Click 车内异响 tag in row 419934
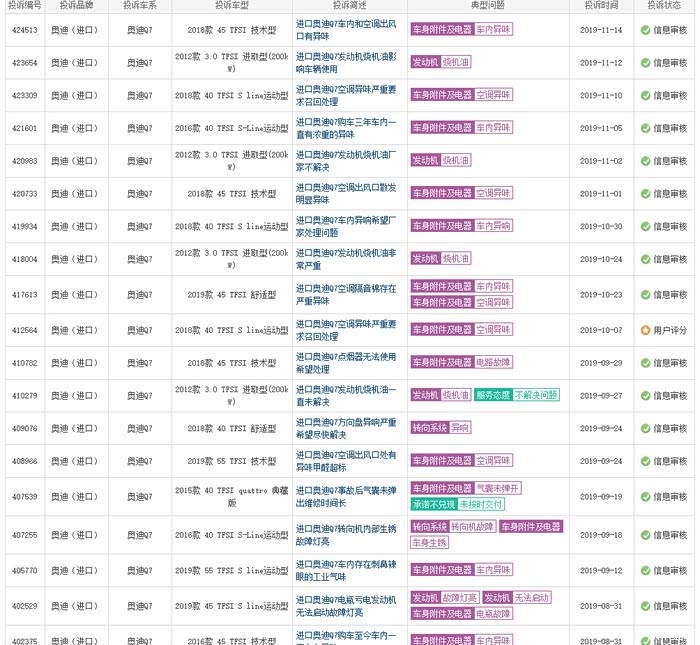Viewport: 700px width, 645px height. coord(493,225)
